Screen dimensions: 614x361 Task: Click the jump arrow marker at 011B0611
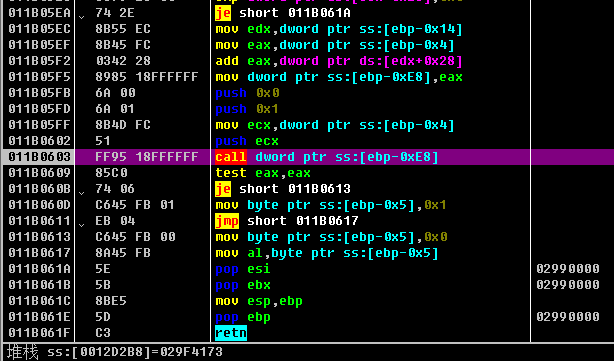tap(81, 224)
